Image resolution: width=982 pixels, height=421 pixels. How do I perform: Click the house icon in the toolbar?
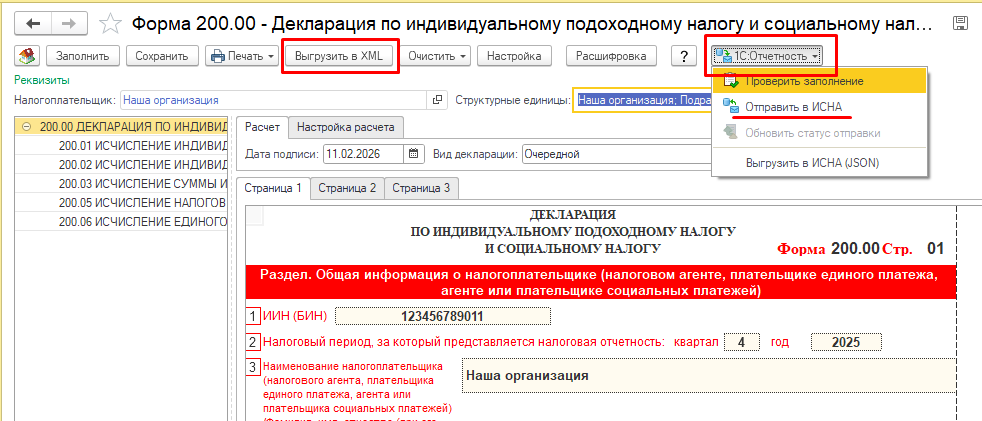(27, 56)
